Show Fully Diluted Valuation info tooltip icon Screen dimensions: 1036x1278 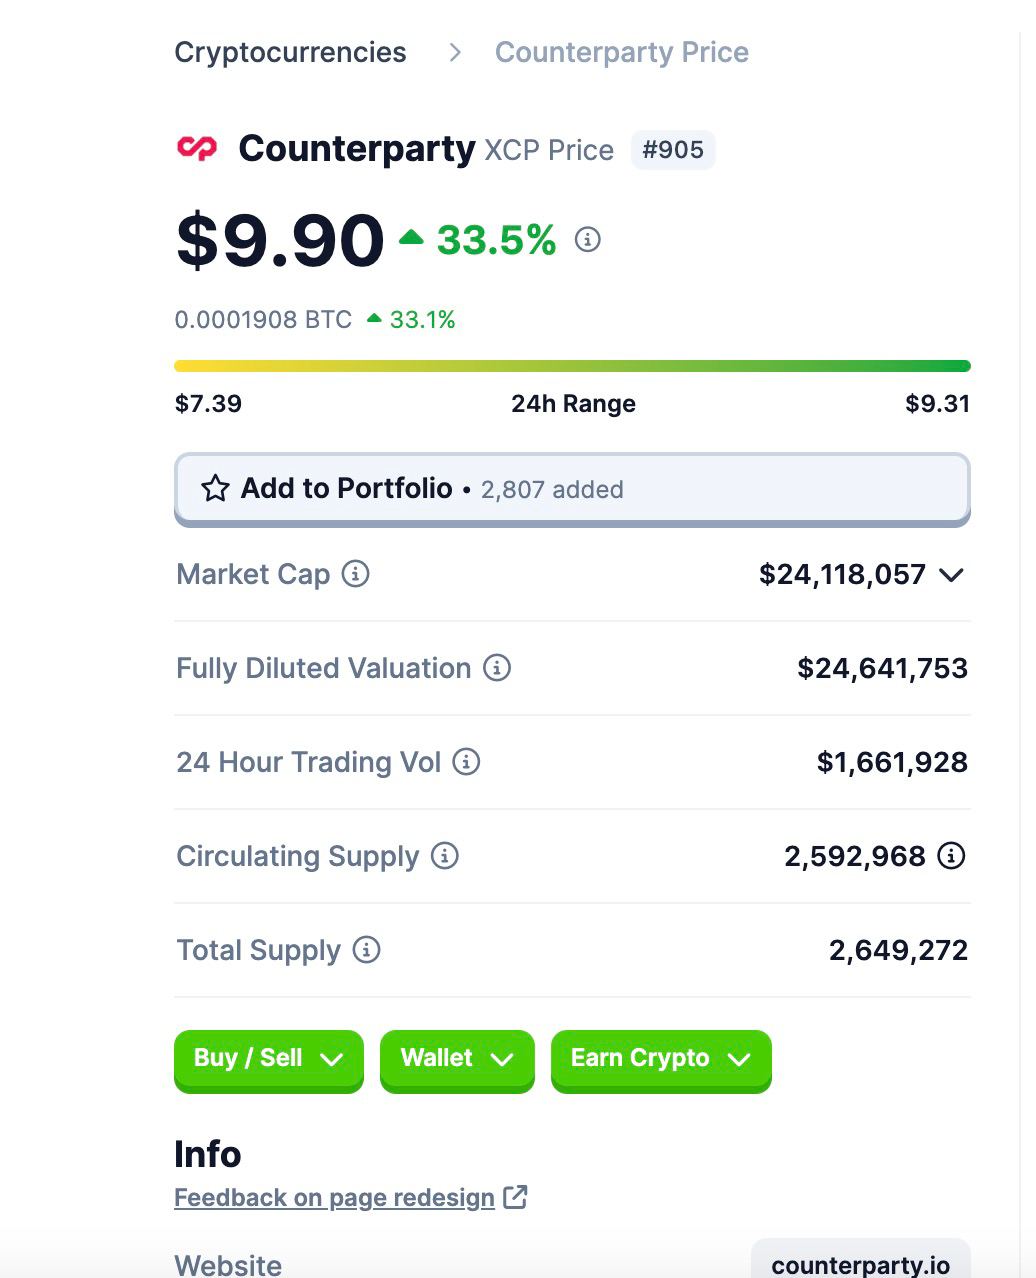497,668
